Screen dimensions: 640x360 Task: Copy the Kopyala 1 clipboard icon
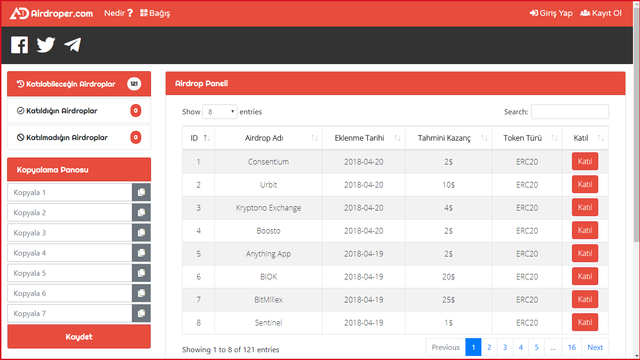[141, 192]
